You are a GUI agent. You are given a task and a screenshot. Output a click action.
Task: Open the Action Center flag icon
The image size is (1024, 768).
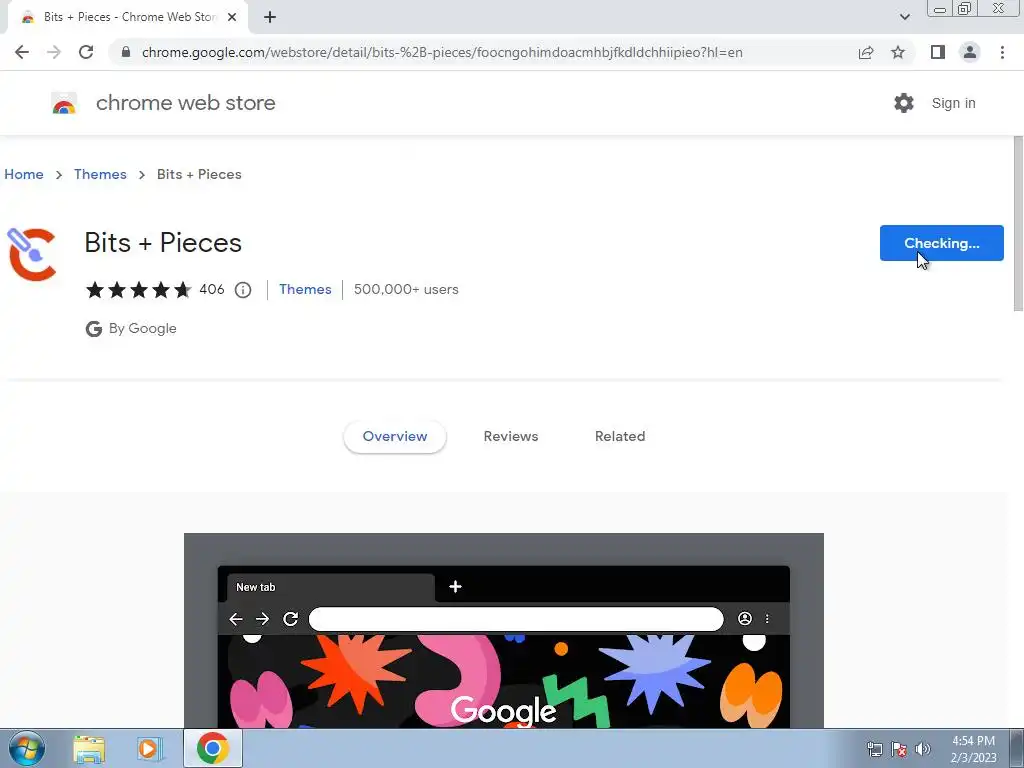[899, 749]
